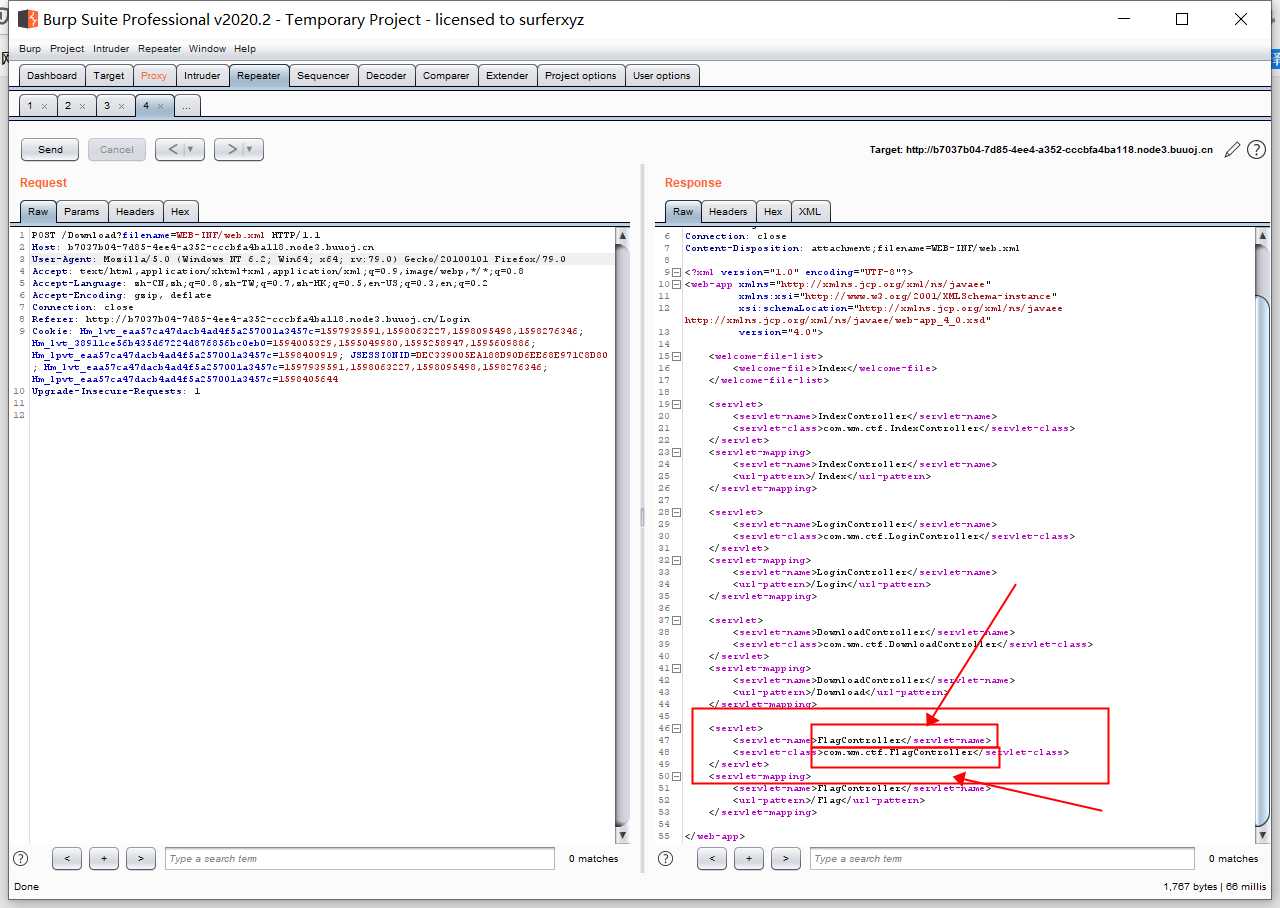Click the Request search term field
Screen dimensions: 1280x908
click(359, 858)
